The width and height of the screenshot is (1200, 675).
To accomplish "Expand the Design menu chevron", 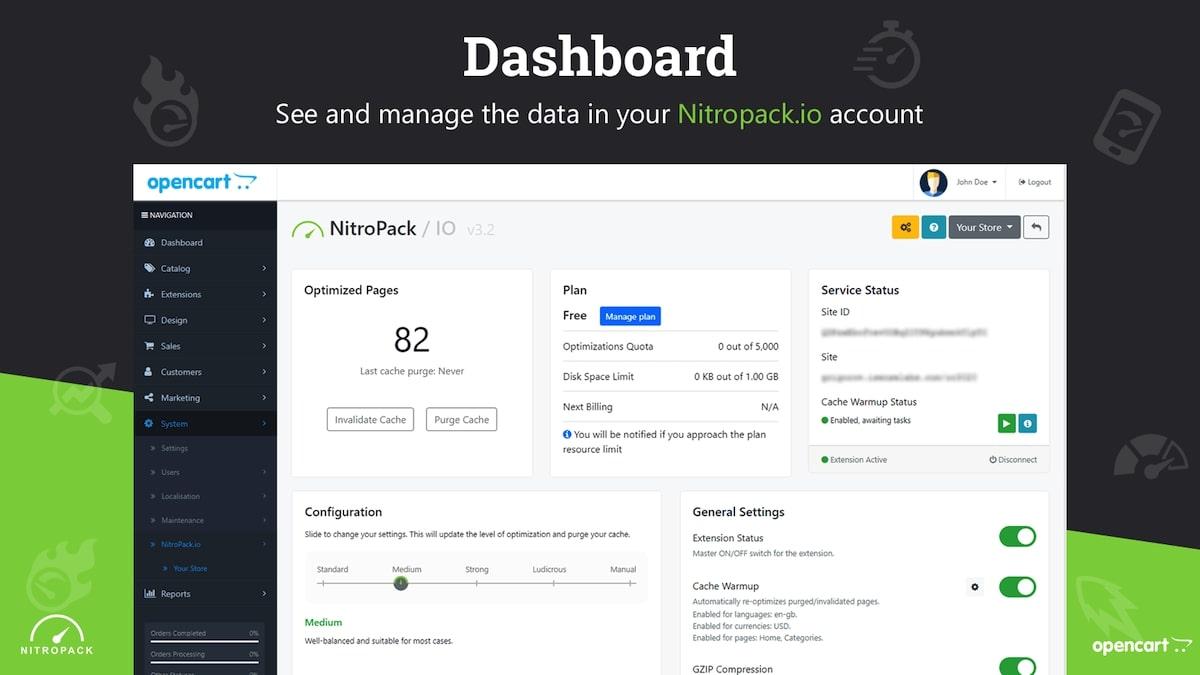I will [264, 320].
